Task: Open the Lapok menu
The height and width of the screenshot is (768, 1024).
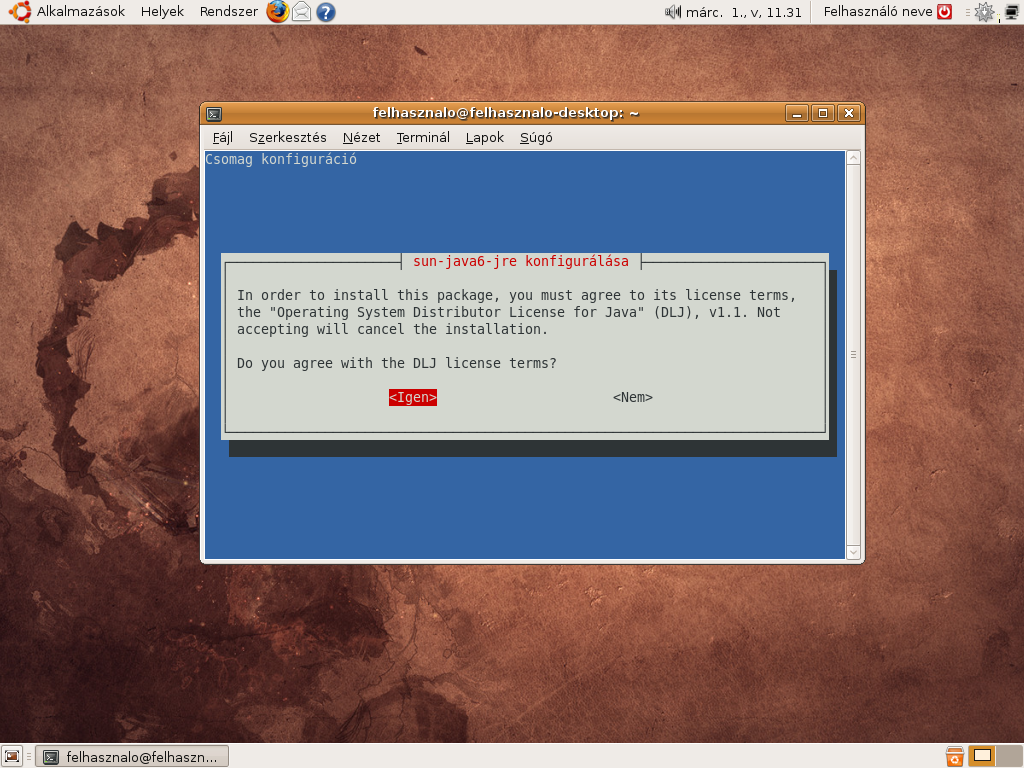Action: pyautogui.click(x=485, y=138)
